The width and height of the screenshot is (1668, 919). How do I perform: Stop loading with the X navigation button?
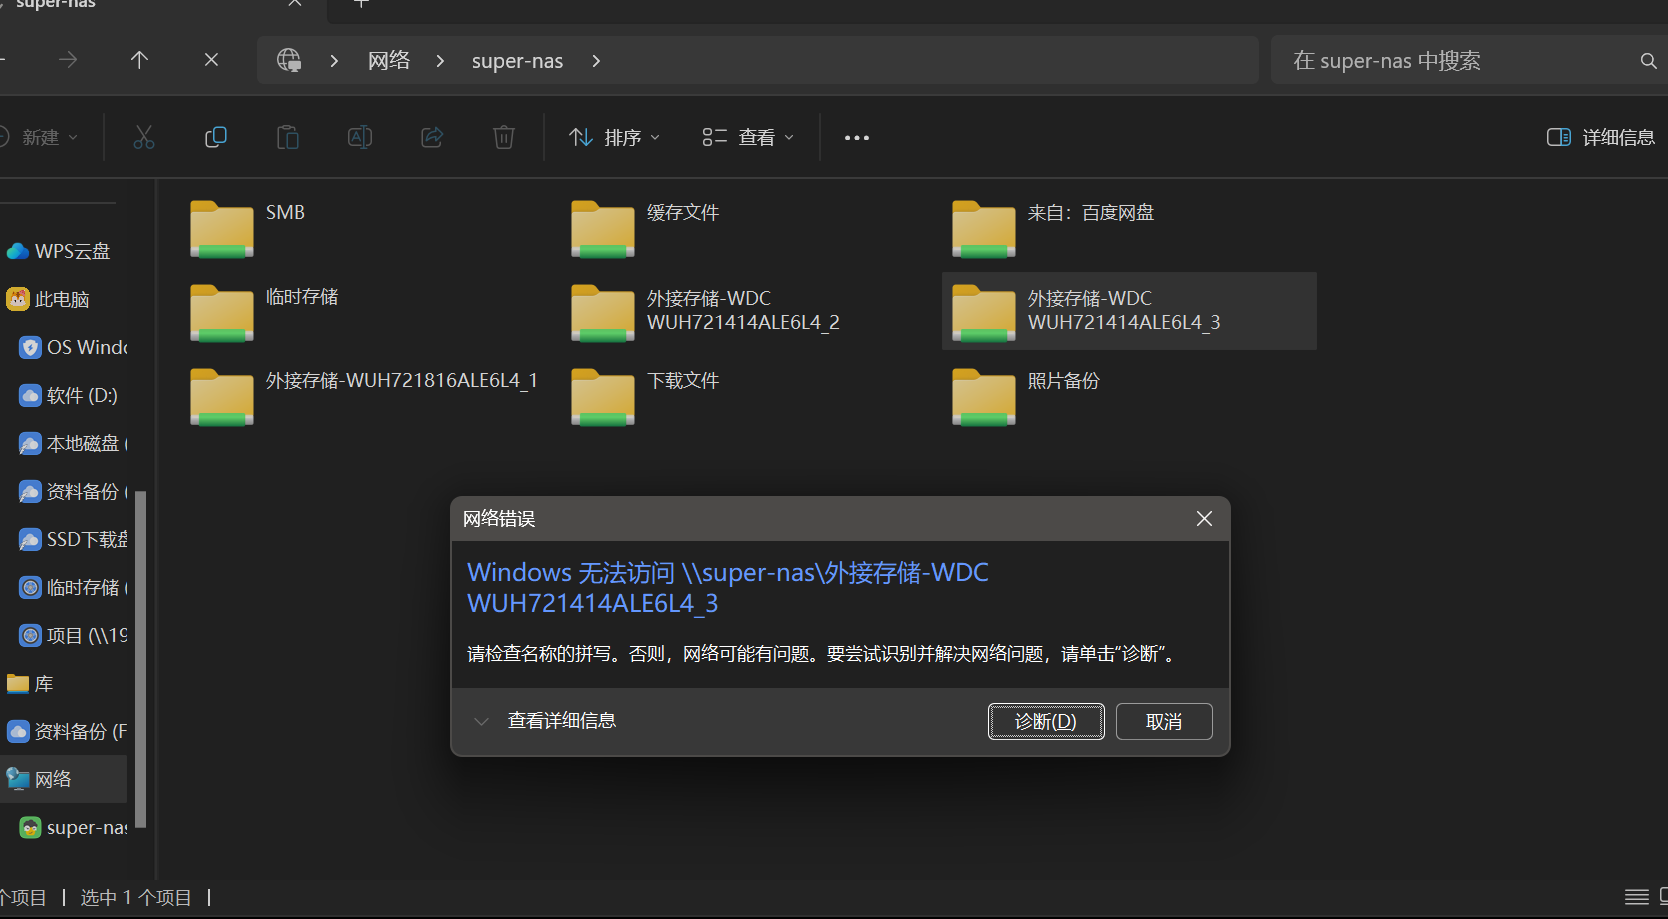coord(211,60)
